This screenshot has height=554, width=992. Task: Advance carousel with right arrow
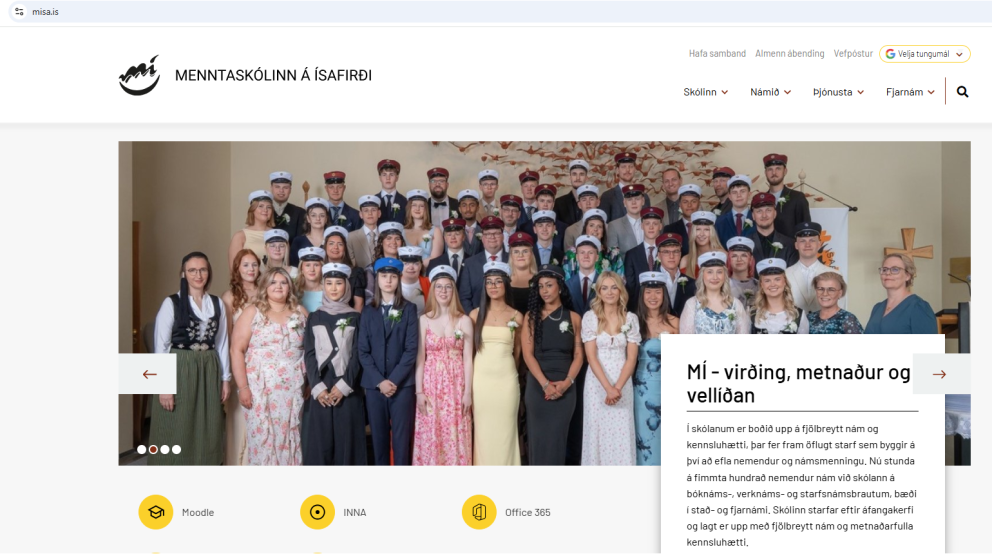click(939, 374)
